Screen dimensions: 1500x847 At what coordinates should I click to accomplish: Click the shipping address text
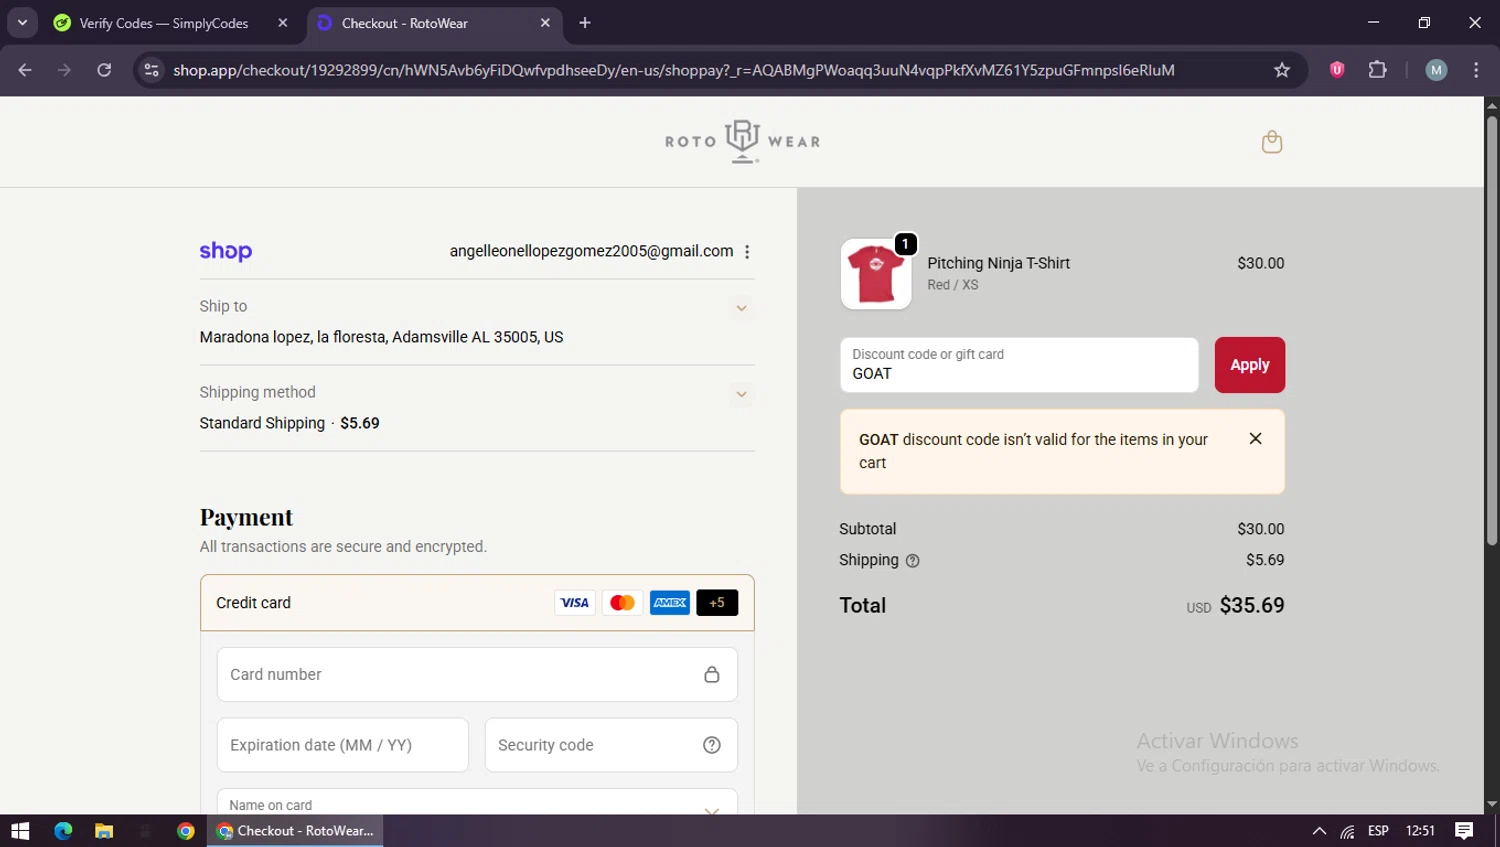381,338
